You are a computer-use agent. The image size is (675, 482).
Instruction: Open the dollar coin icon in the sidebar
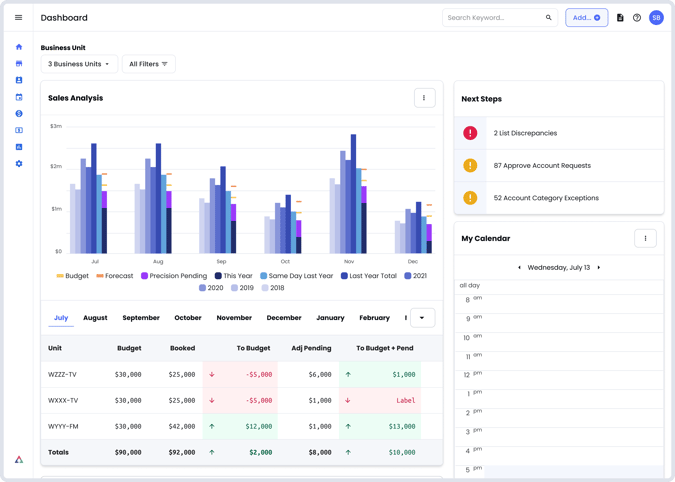(19, 114)
